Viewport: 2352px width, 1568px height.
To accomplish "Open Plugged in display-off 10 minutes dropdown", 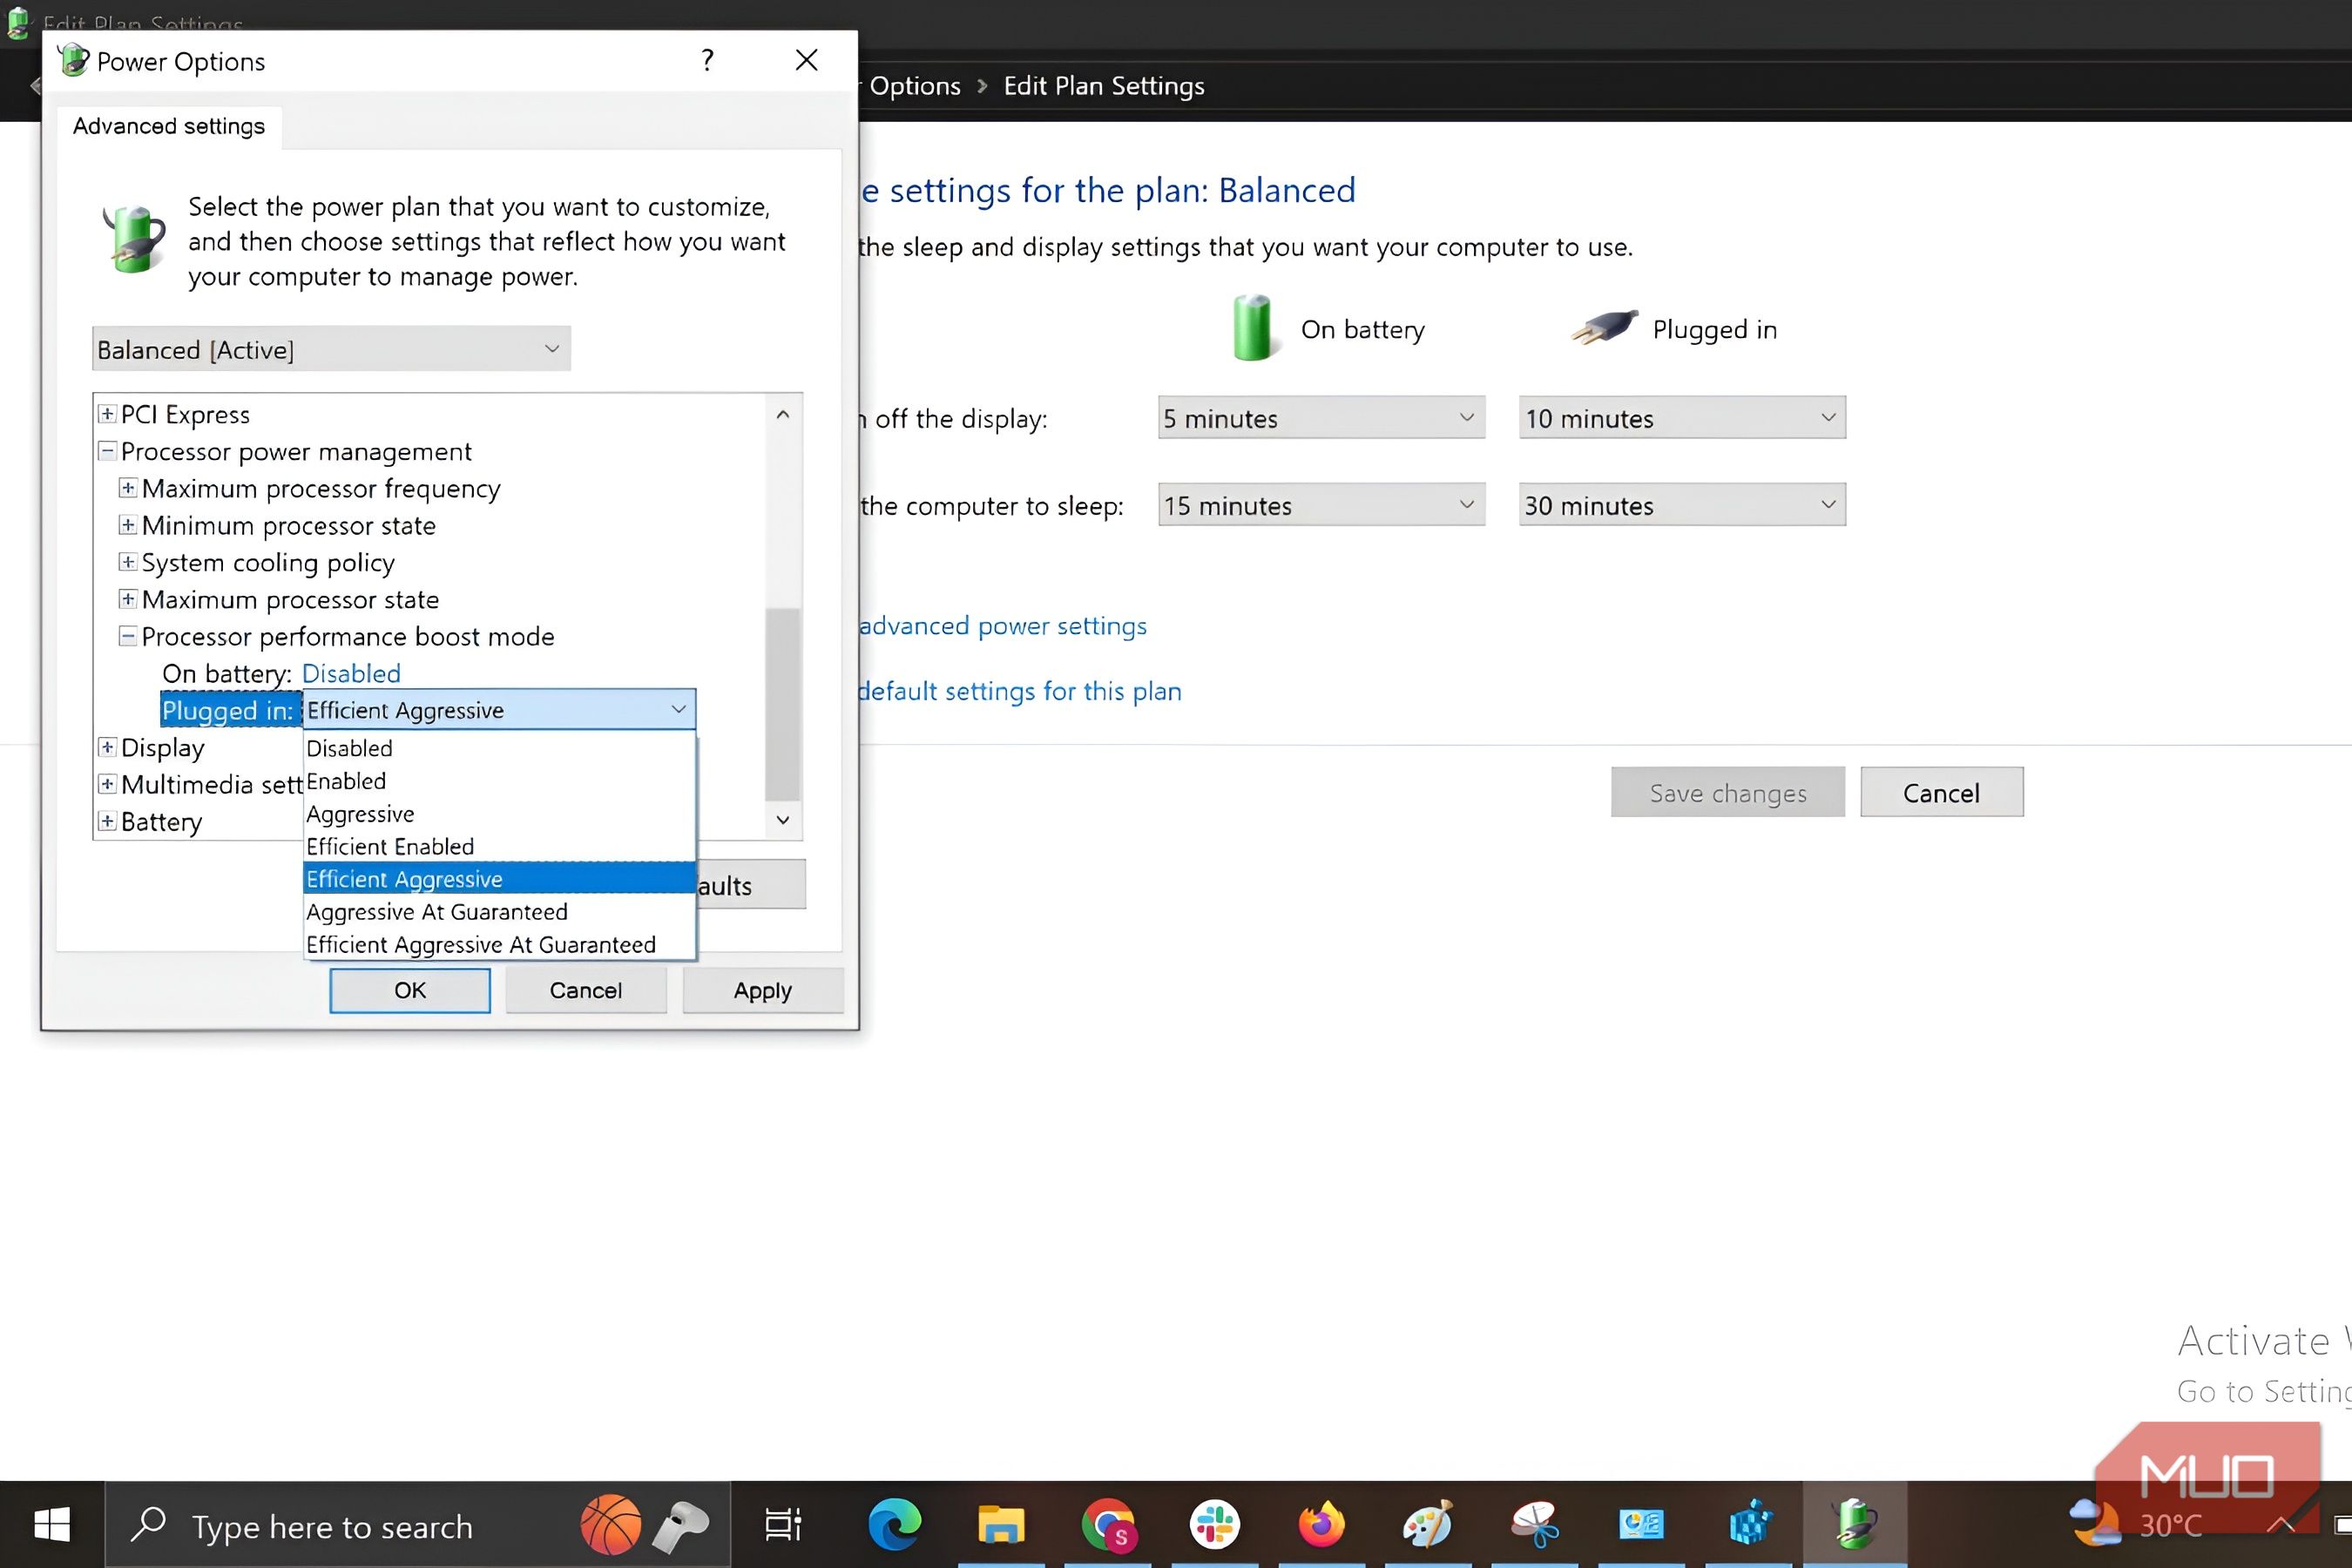I will pyautogui.click(x=1682, y=418).
